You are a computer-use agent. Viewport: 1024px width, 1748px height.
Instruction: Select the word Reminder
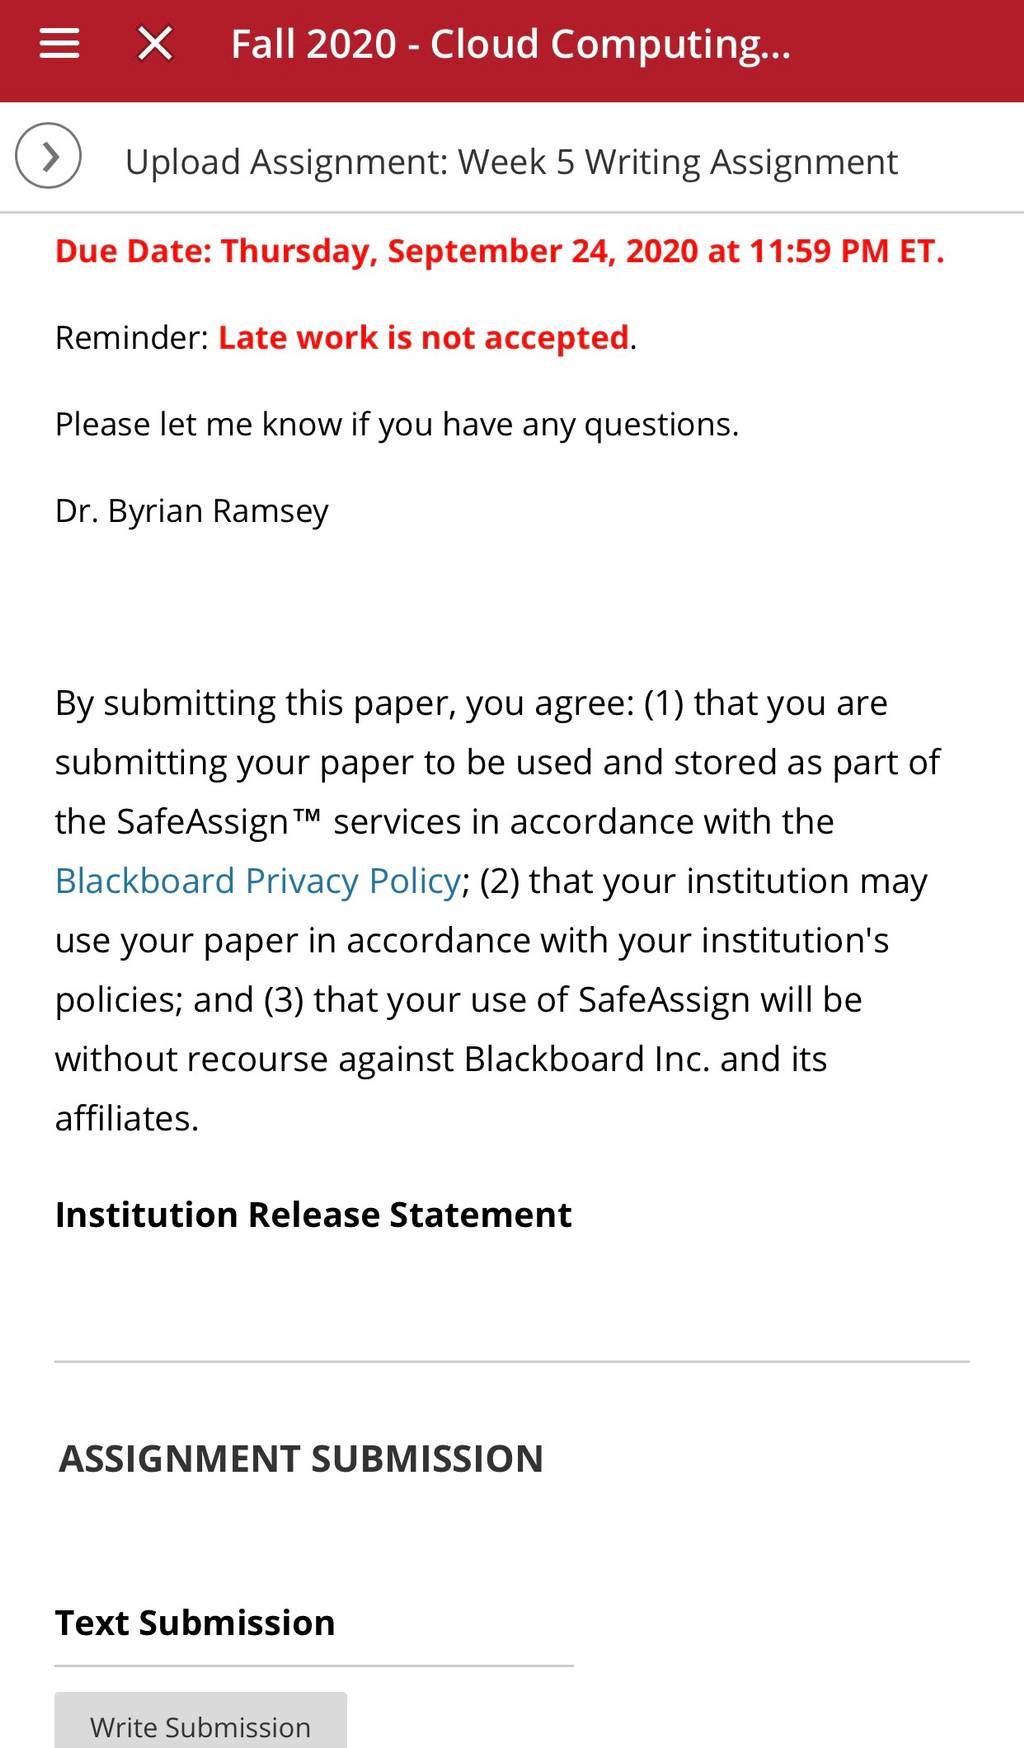coord(128,338)
